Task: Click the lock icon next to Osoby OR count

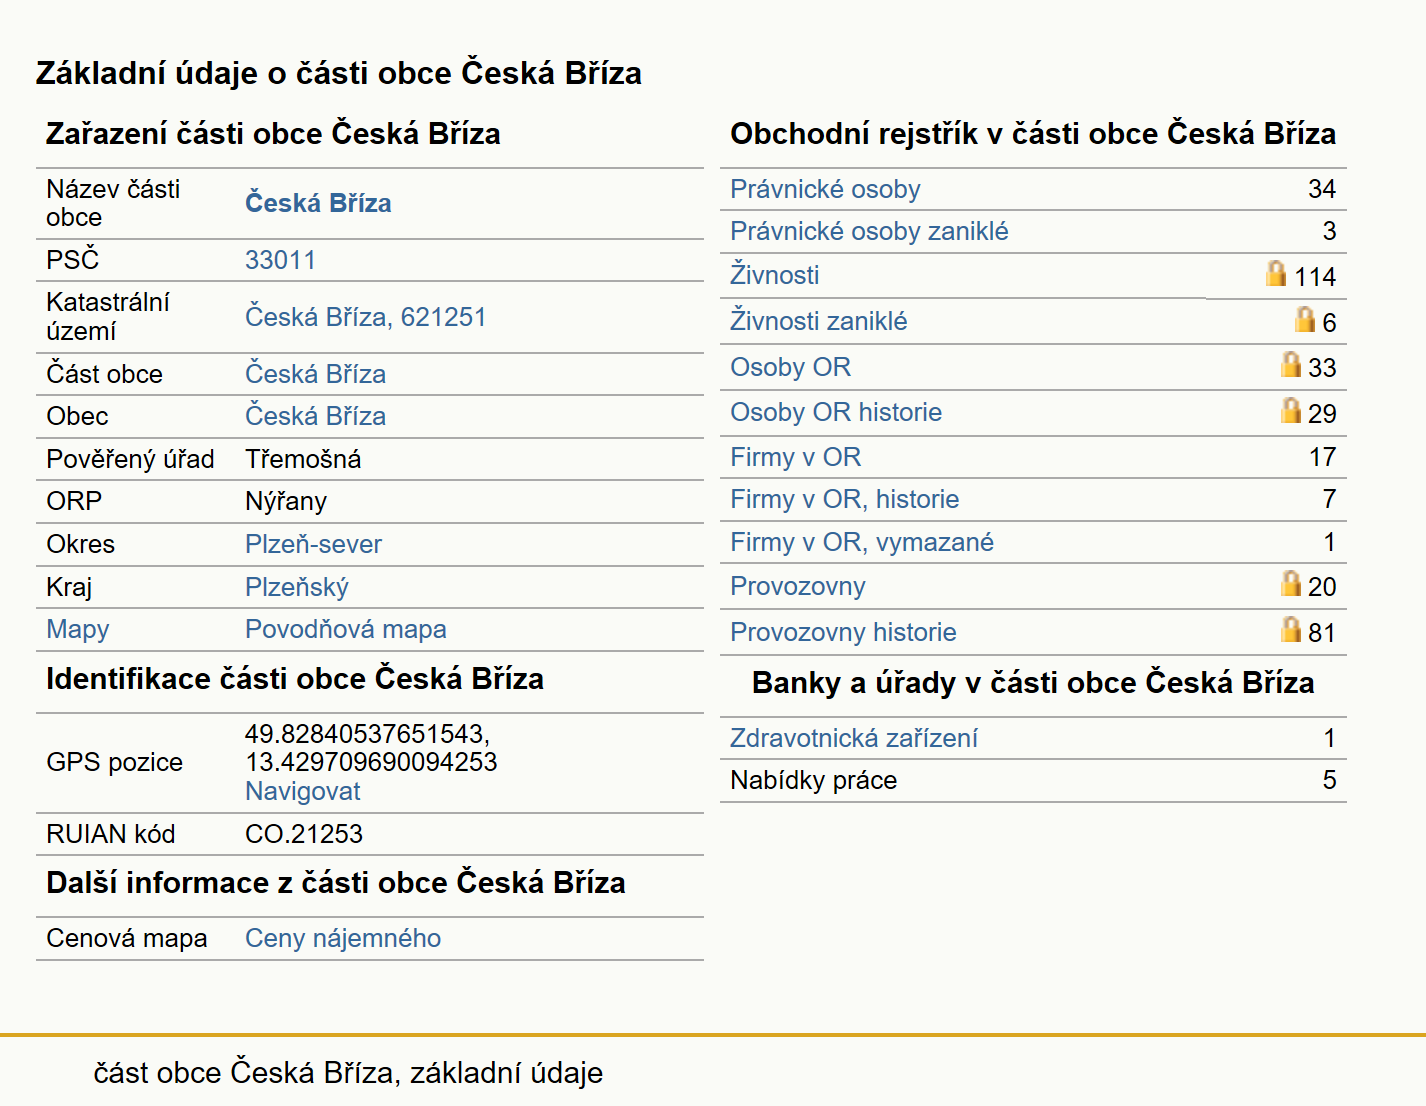Action: pyautogui.click(x=1291, y=364)
